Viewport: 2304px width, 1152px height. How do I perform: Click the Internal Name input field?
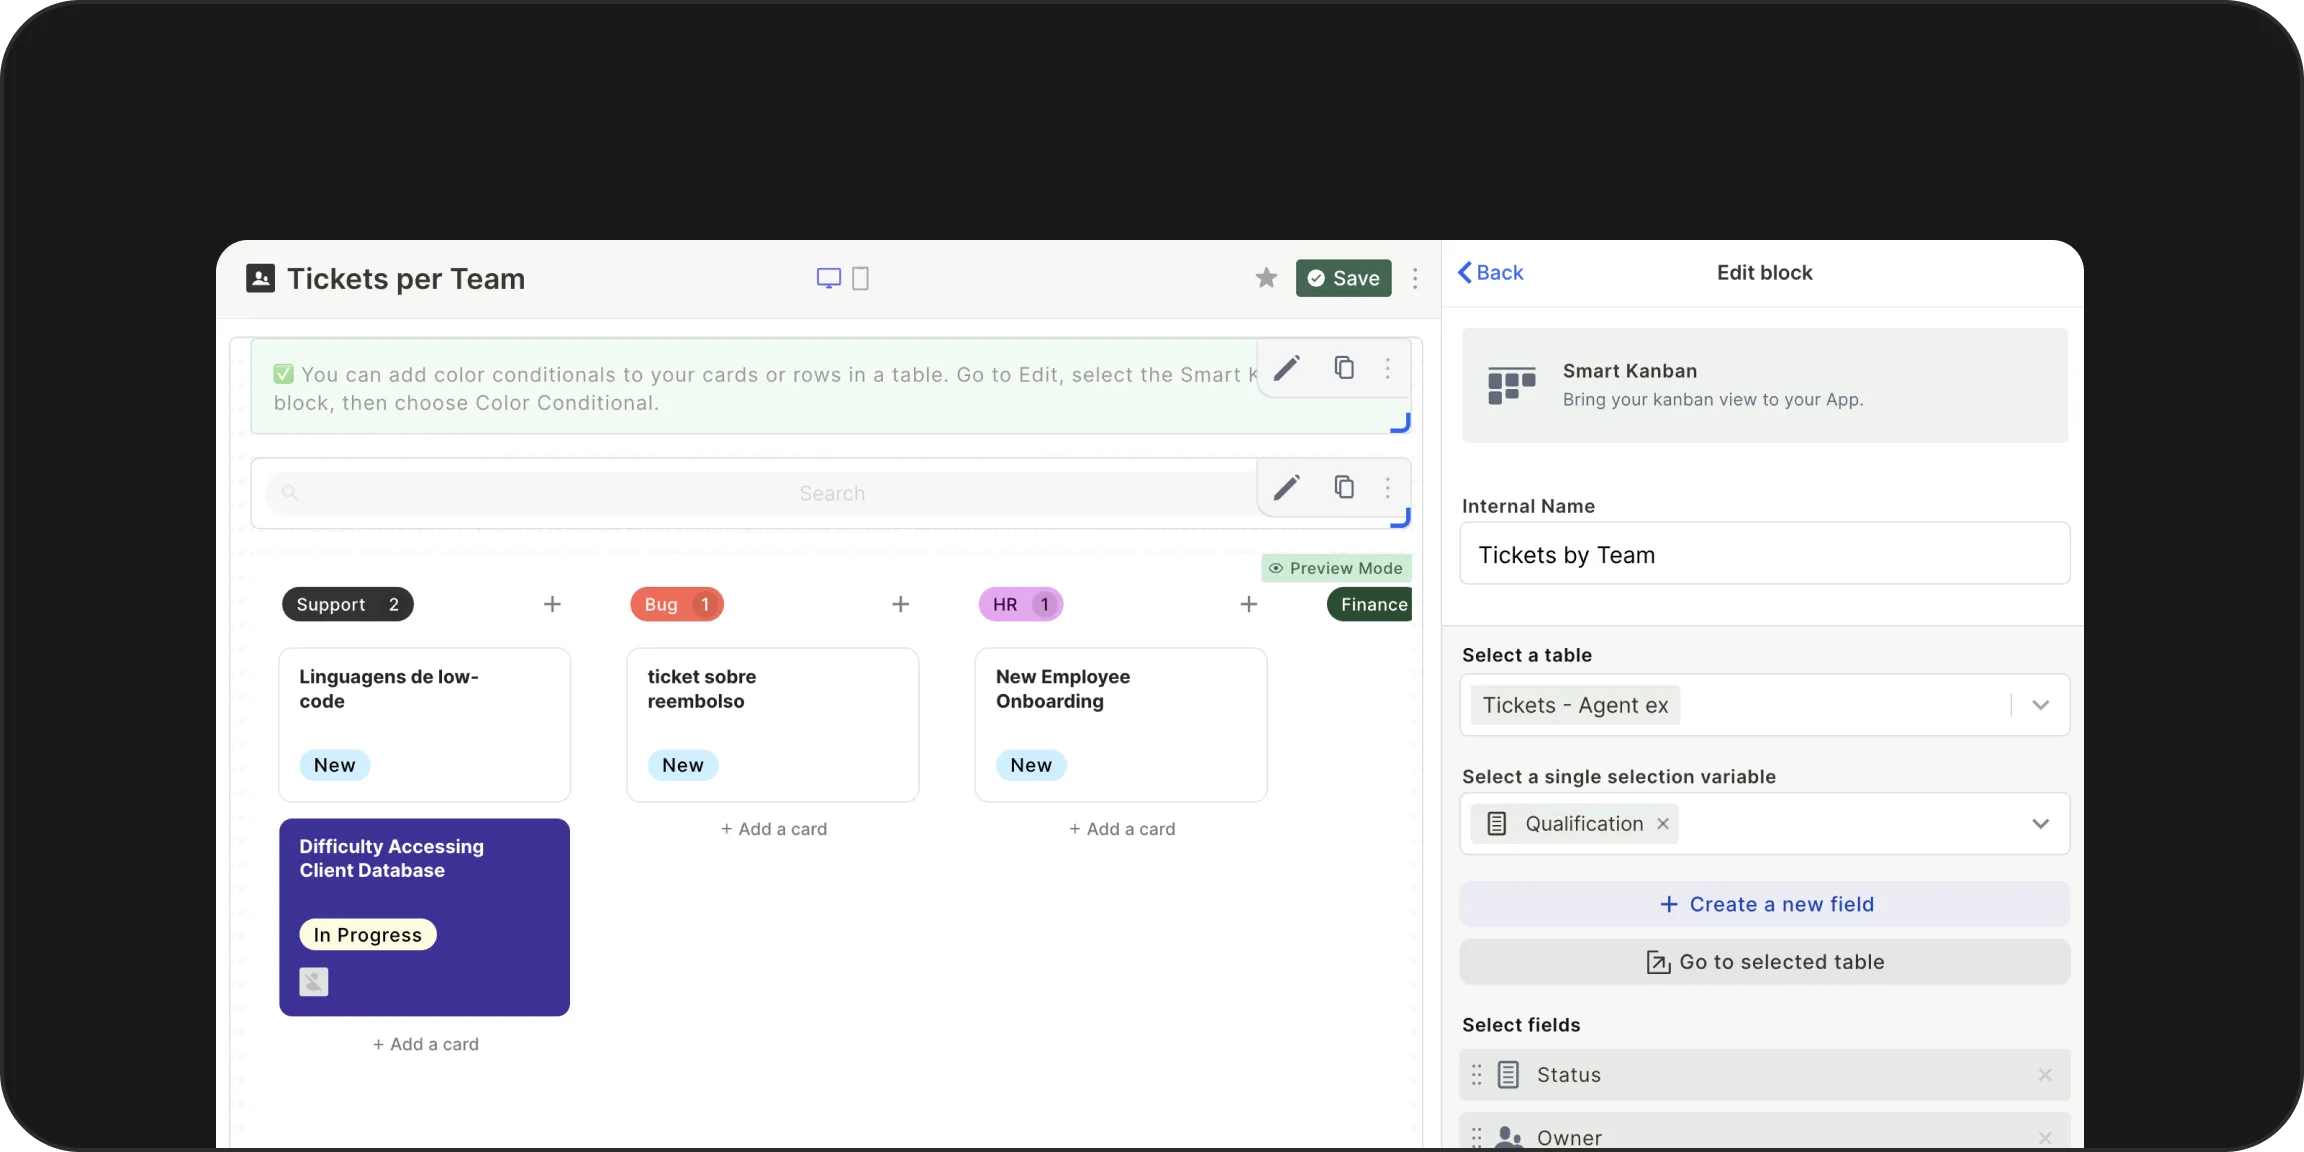[x=1764, y=554]
